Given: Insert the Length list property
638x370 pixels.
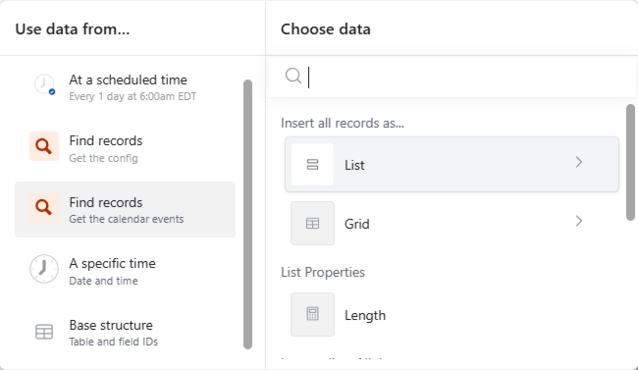Looking at the screenshot, I should pos(452,315).
